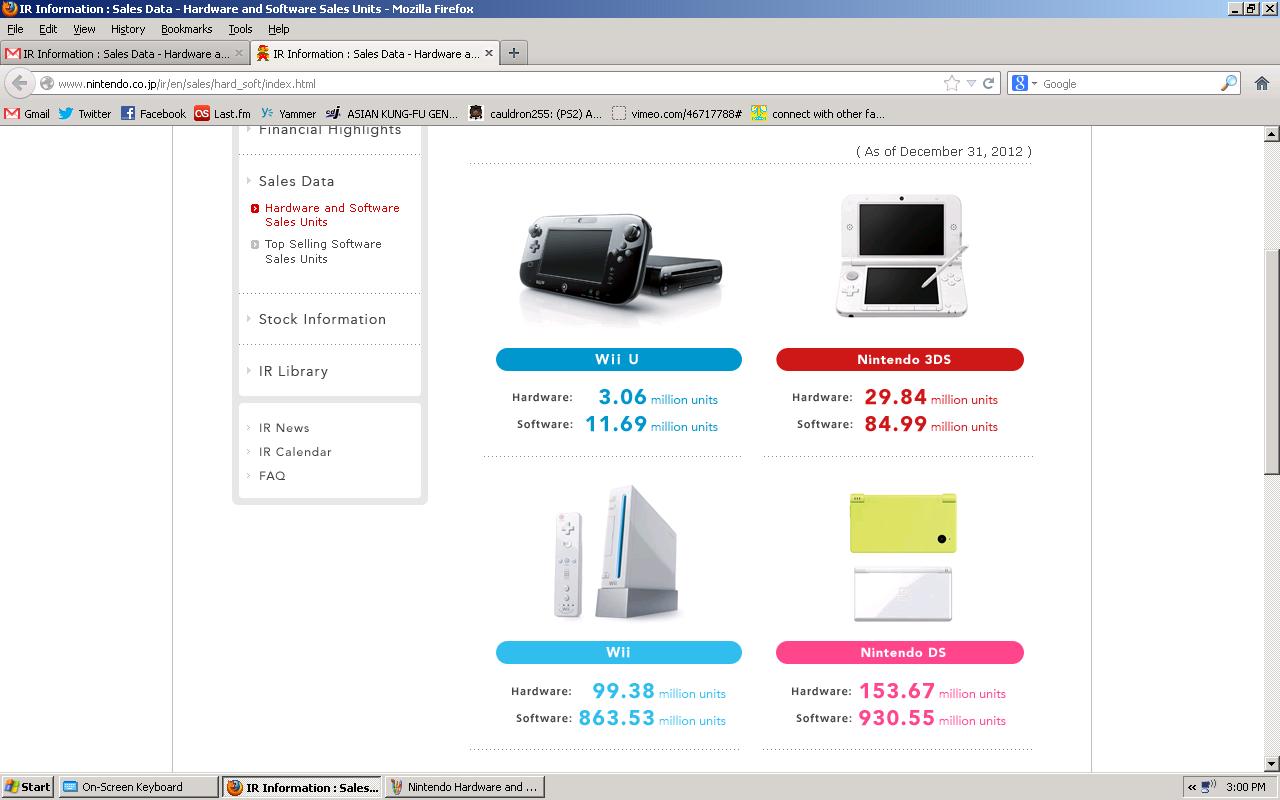This screenshot has height=800, width=1280.
Task: Open Top Selling Software Sales Units link
Action: click(x=322, y=251)
